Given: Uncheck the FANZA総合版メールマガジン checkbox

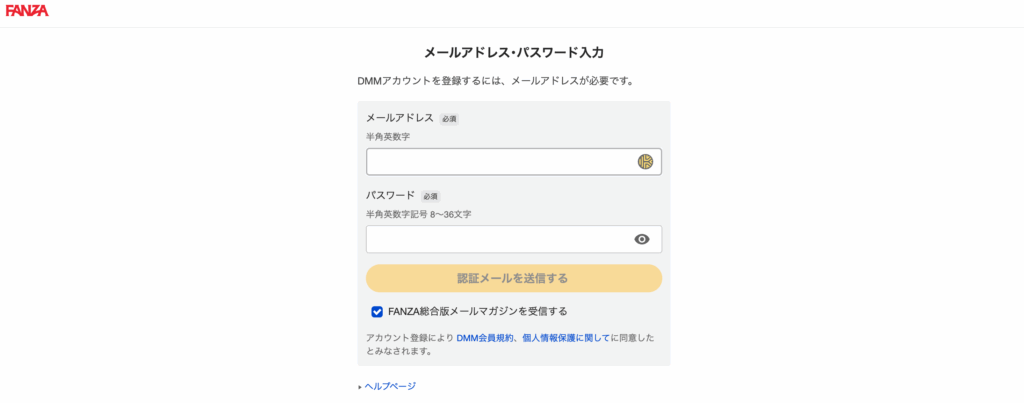Looking at the screenshot, I should click(377, 312).
